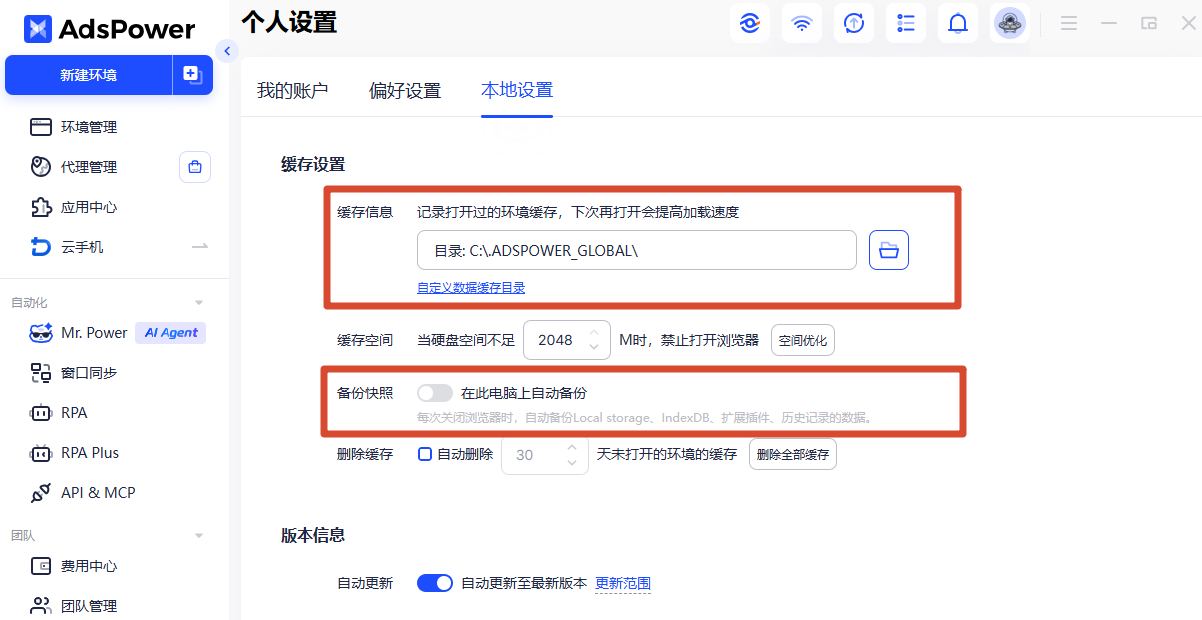The width and height of the screenshot is (1202, 620).
Task: Open the proxy shop bag icon
Action: point(195,167)
